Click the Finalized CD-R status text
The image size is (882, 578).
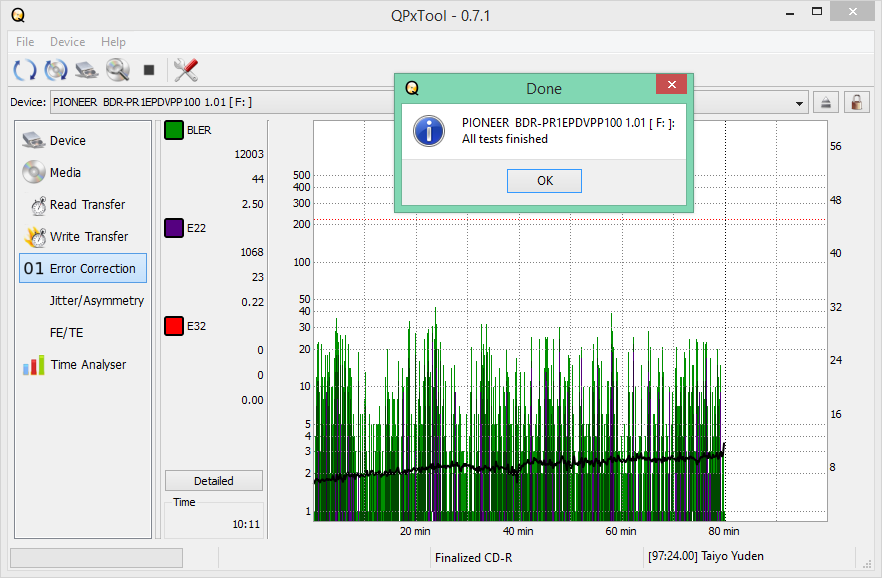(474, 558)
